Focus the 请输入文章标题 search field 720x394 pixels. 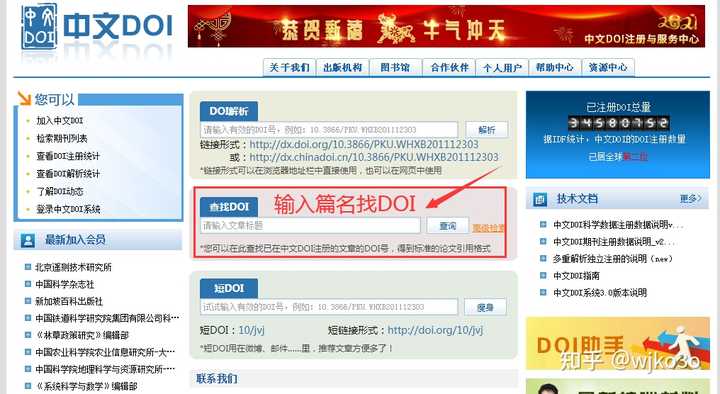click(x=310, y=225)
